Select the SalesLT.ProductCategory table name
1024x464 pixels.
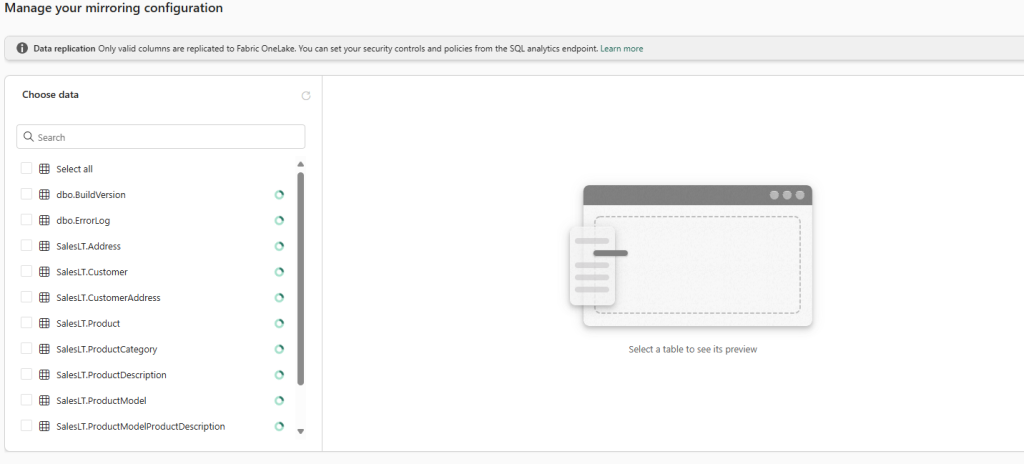click(107, 349)
